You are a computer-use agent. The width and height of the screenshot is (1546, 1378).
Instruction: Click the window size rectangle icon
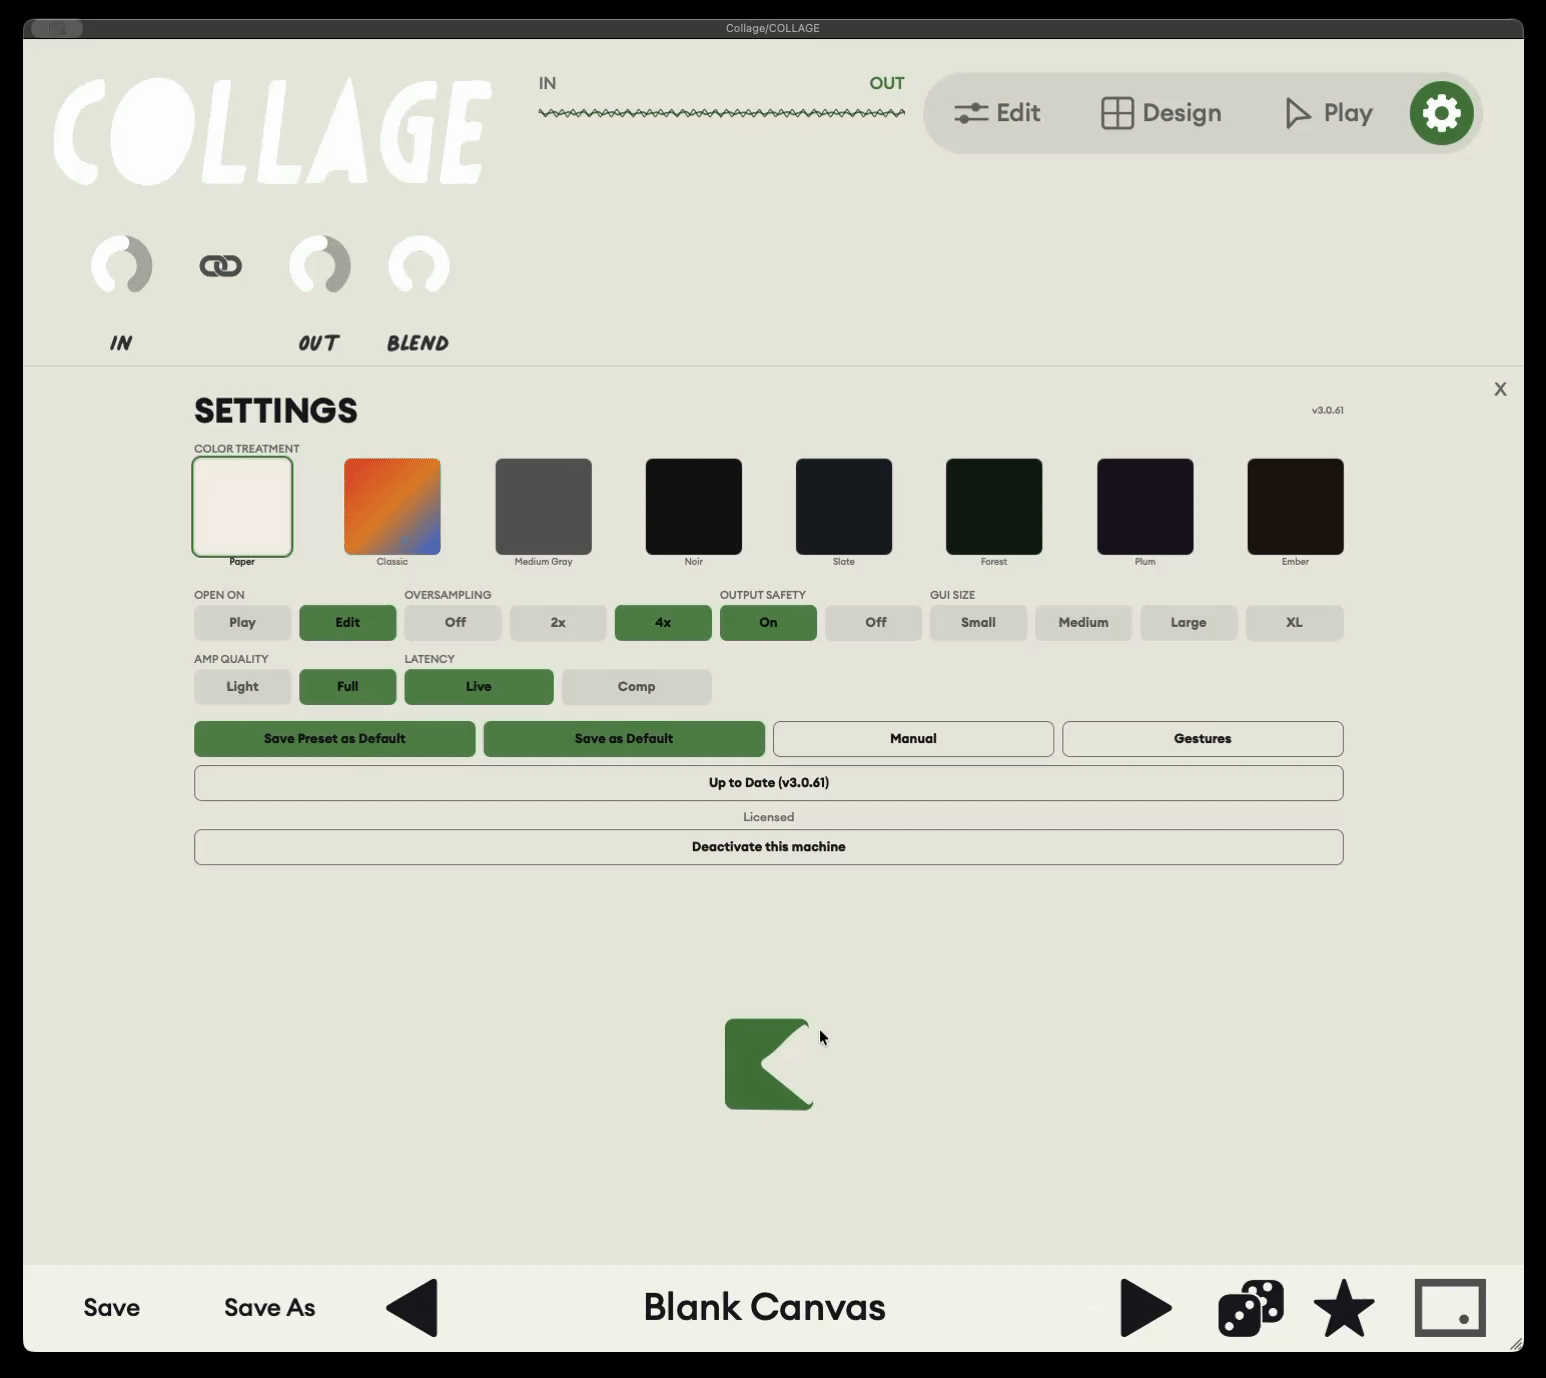point(1450,1307)
